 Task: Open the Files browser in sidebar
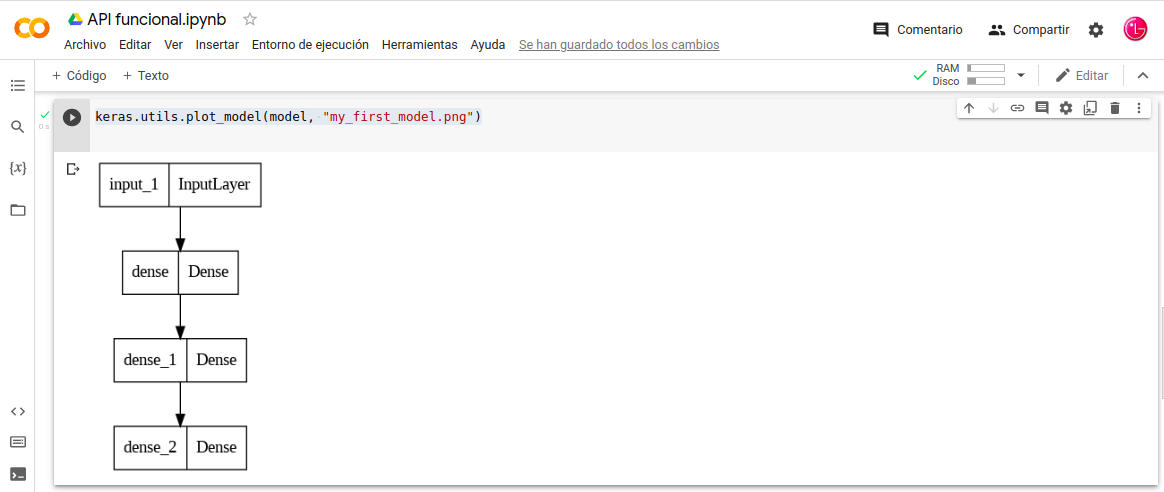(x=17, y=210)
